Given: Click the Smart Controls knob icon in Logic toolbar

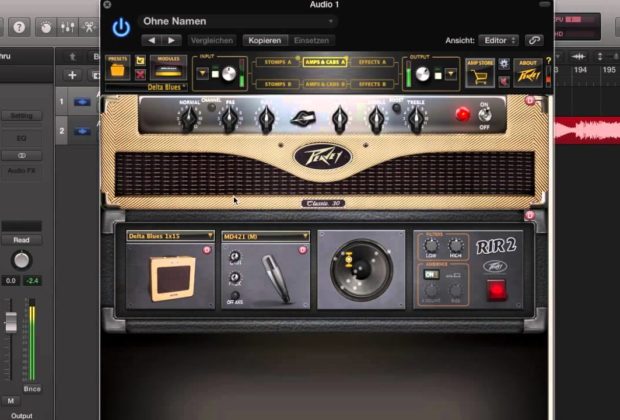Looking at the screenshot, I should 46,27.
